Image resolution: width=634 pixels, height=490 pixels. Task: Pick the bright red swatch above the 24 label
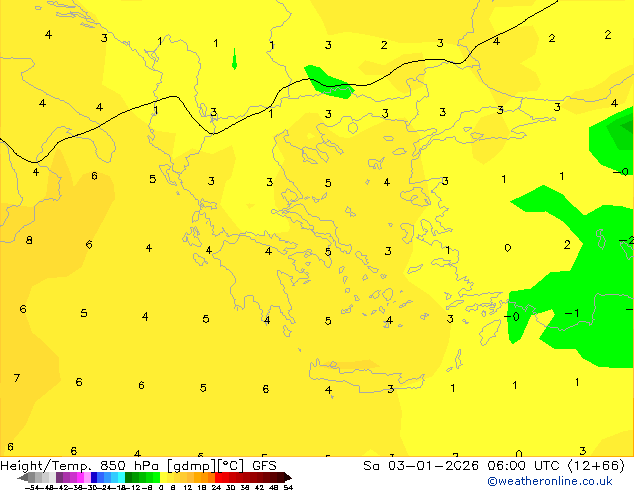click(x=218, y=478)
